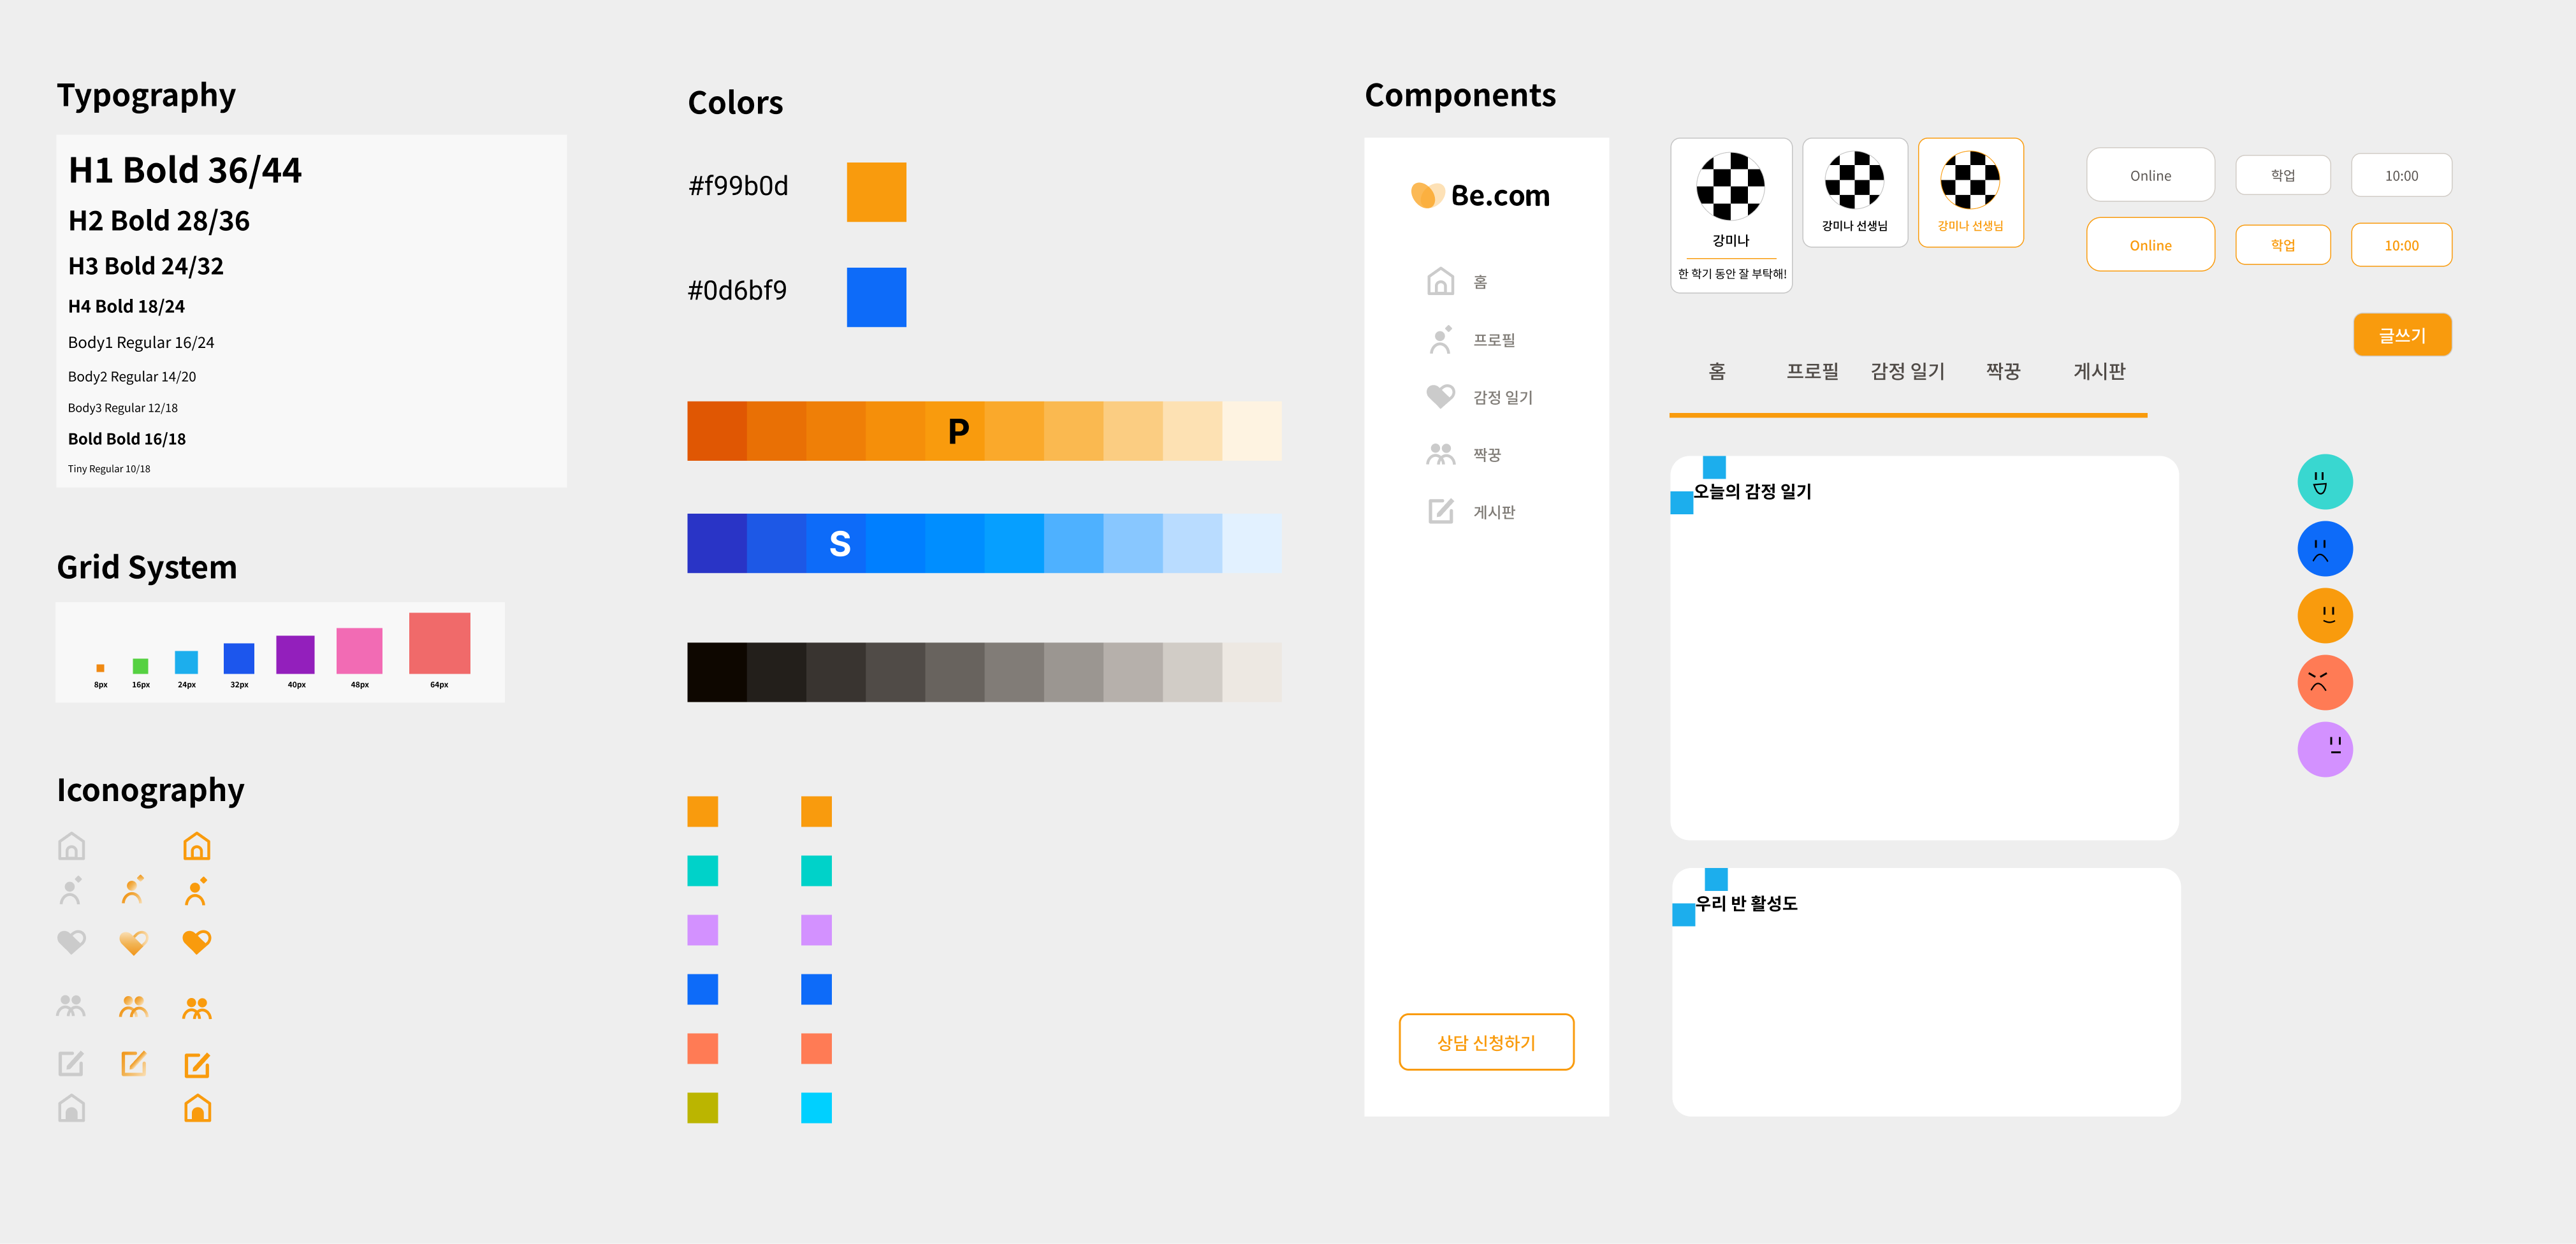Choose the blue sad face emoji
The height and width of the screenshot is (1244, 2576).
click(x=2324, y=549)
